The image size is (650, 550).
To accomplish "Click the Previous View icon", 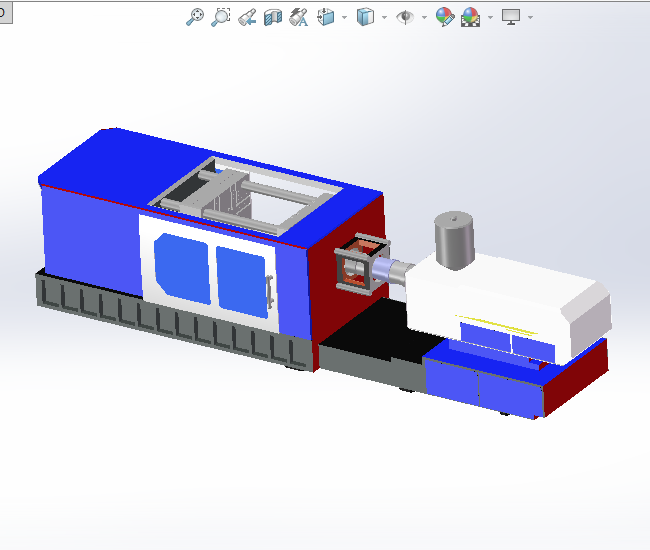I will (x=247, y=17).
